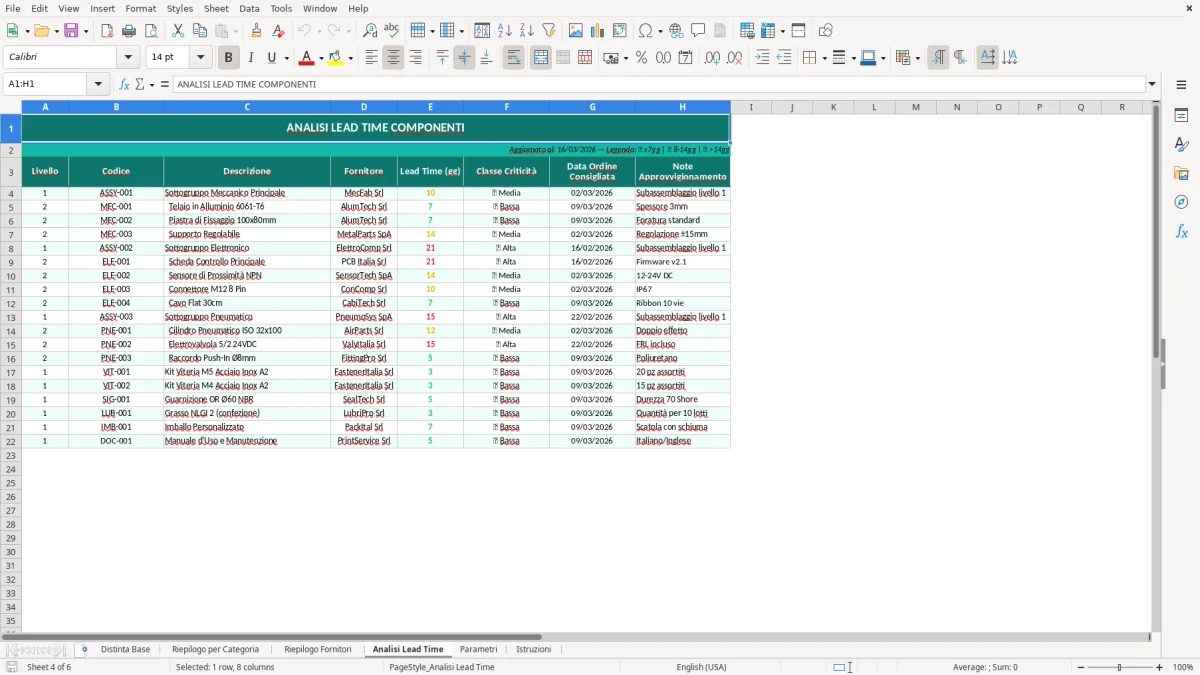The image size is (1200, 675).
Task: Format the cell as percent
Action: (641, 58)
